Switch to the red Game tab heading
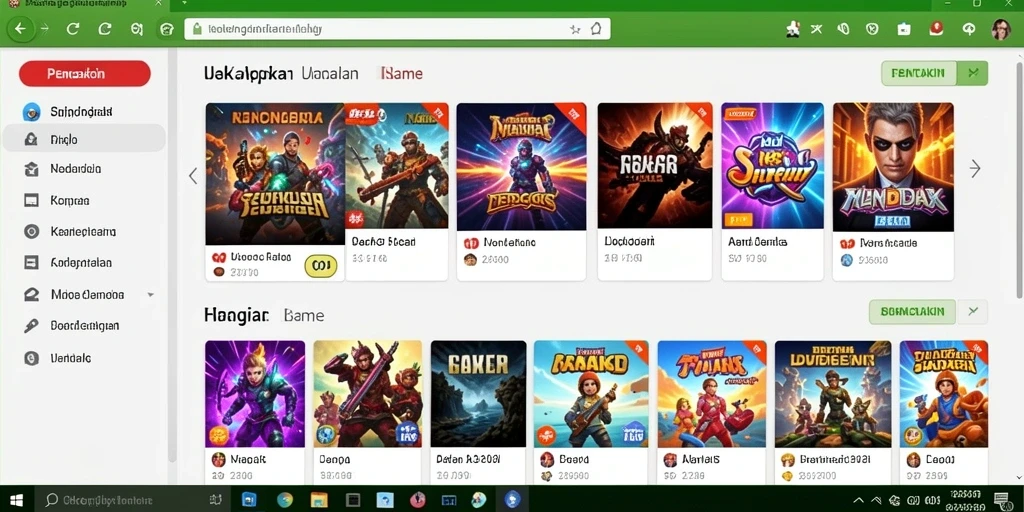The width and height of the screenshot is (1024, 512). pyautogui.click(x=402, y=74)
